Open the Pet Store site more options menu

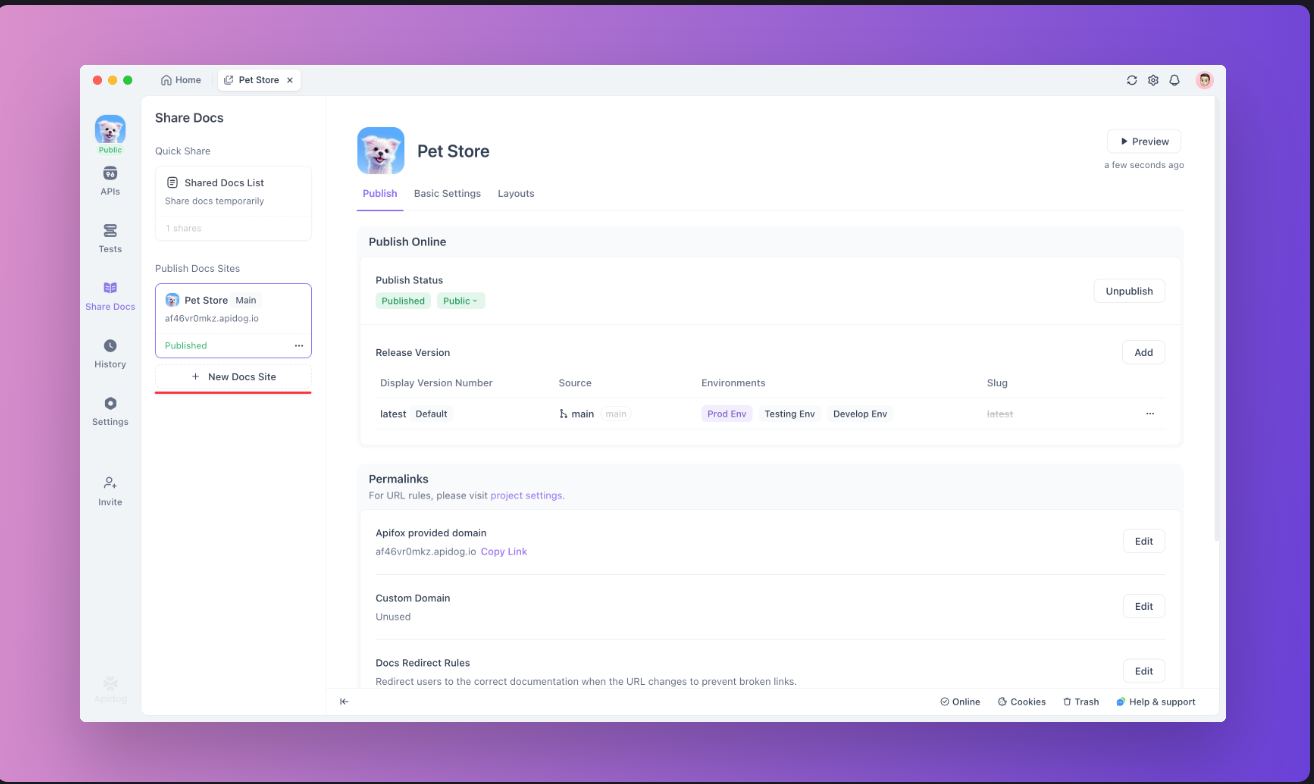298,346
